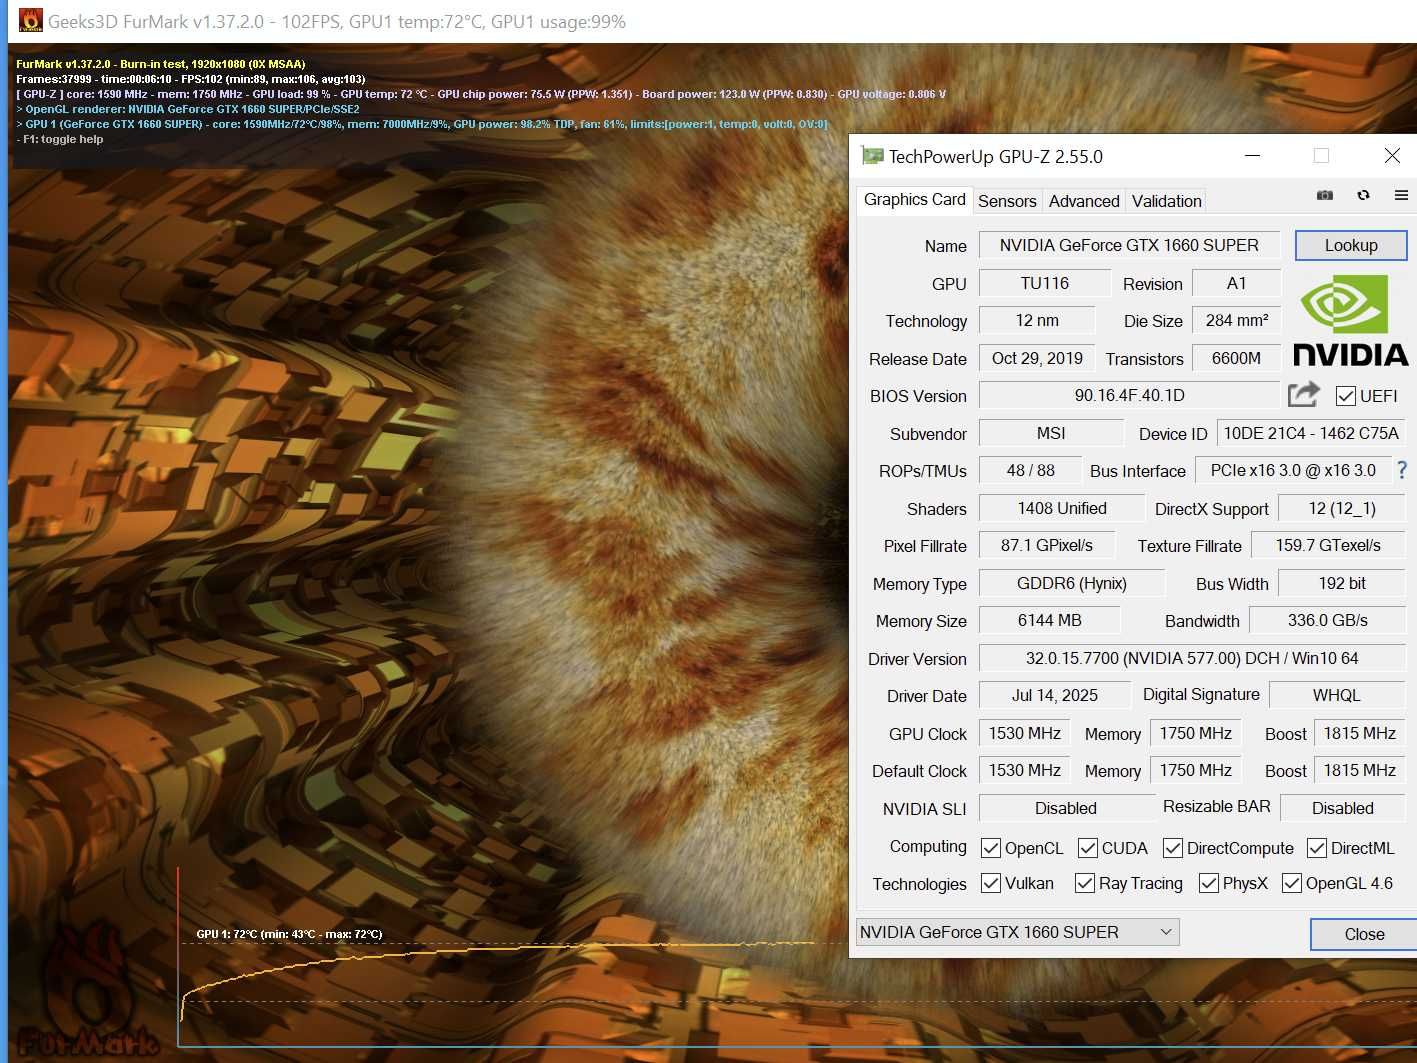Toggle the OpenGL 4.6 checkbox
The width and height of the screenshot is (1417, 1063).
click(1292, 883)
